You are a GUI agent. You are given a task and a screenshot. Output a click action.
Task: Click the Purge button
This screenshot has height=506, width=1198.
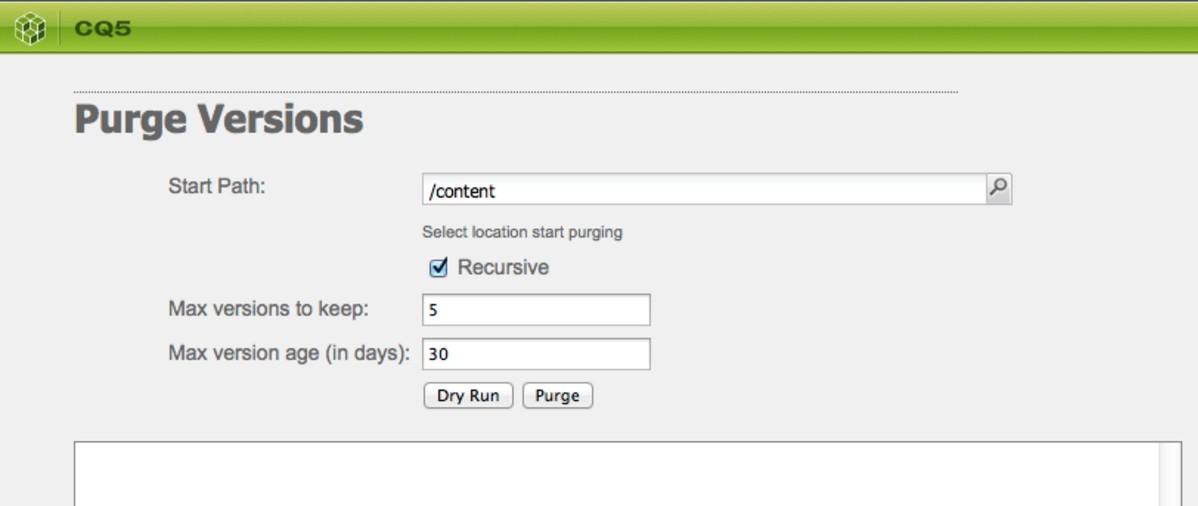click(x=557, y=396)
